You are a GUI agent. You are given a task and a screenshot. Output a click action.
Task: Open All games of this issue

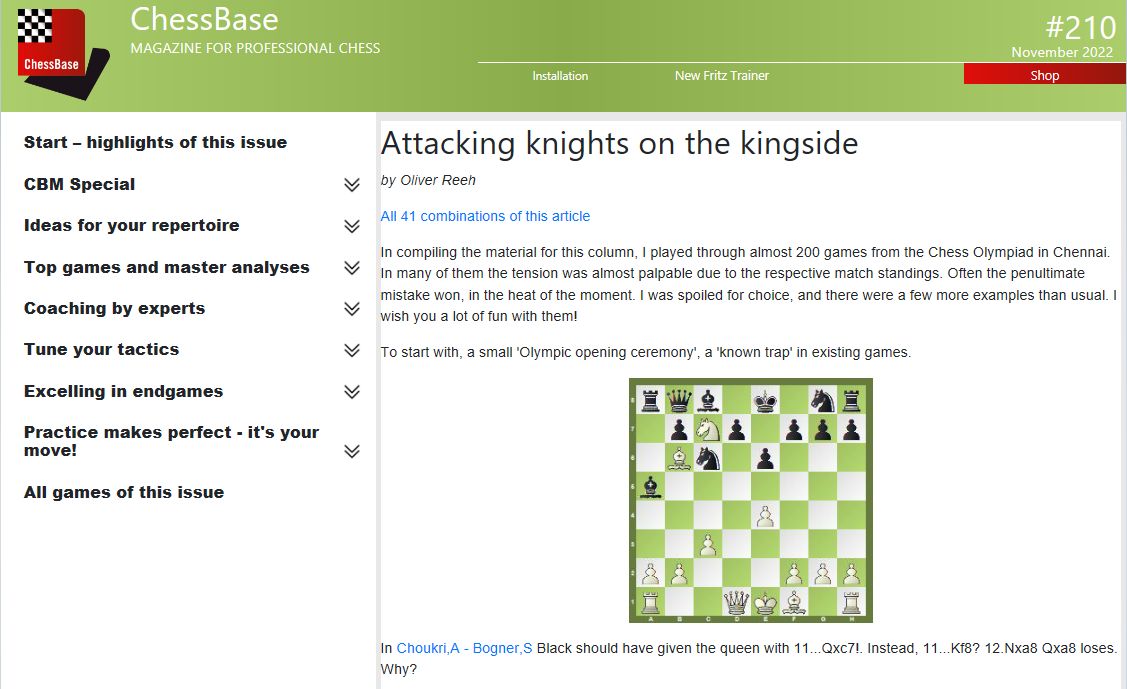click(x=124, y=492)
